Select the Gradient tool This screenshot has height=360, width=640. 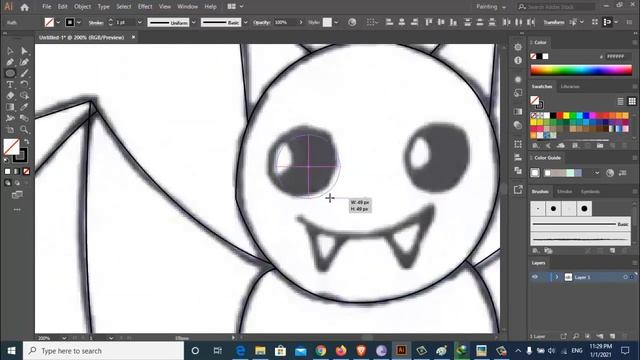[x=10, y=107]
